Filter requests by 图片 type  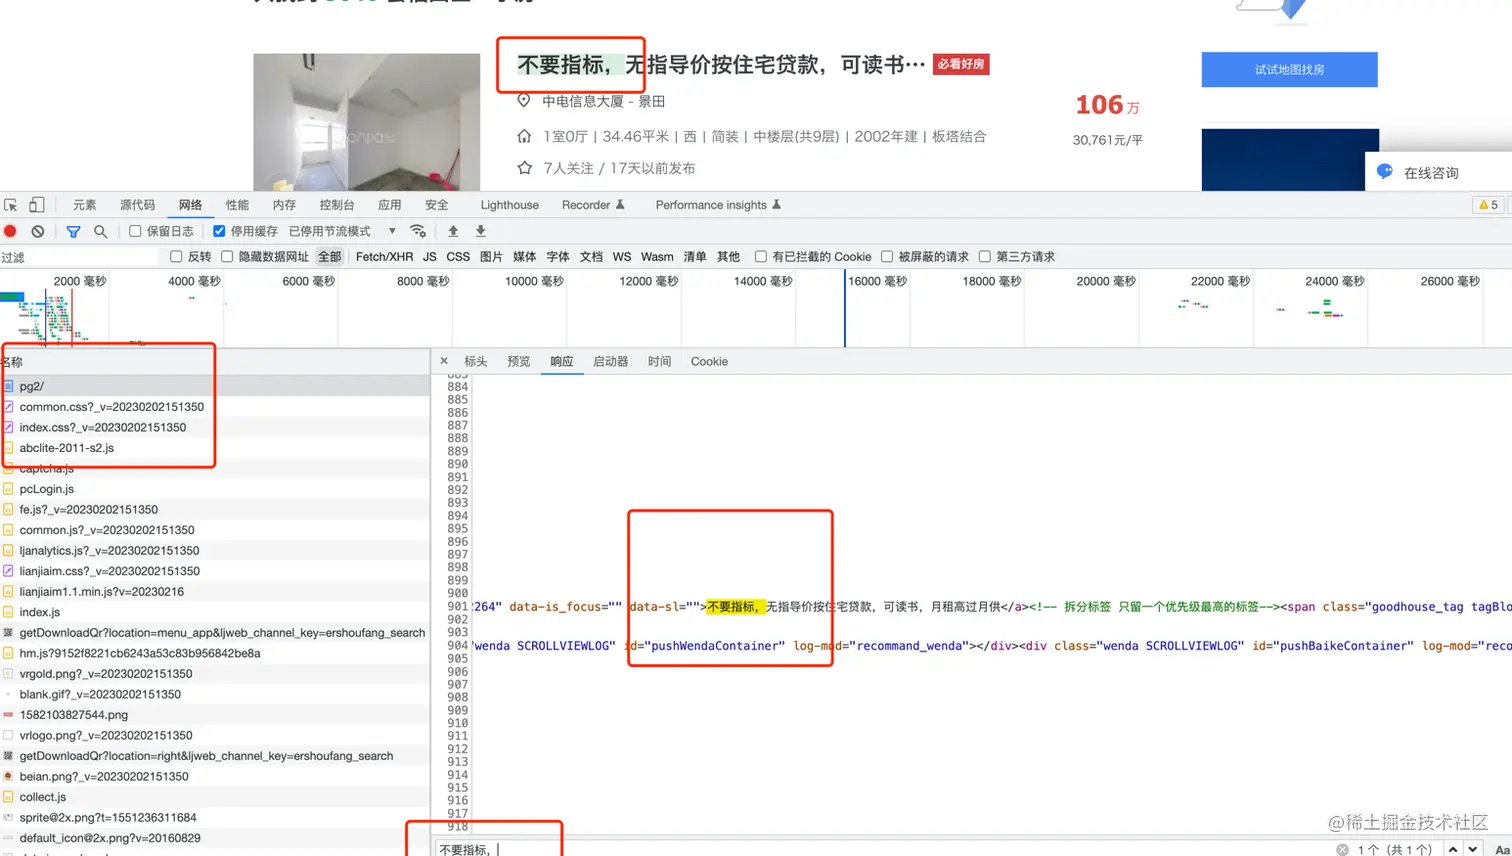(491, 257)
